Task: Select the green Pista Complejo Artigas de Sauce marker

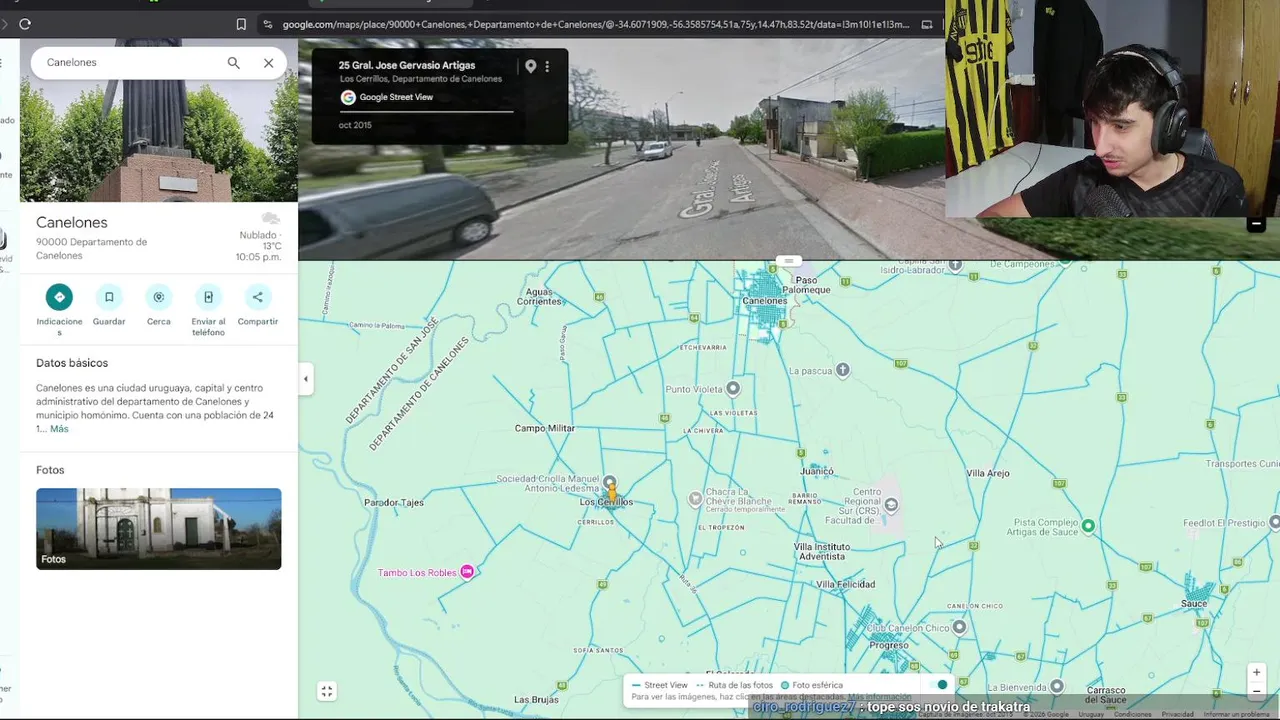Action: [1088, 526]
